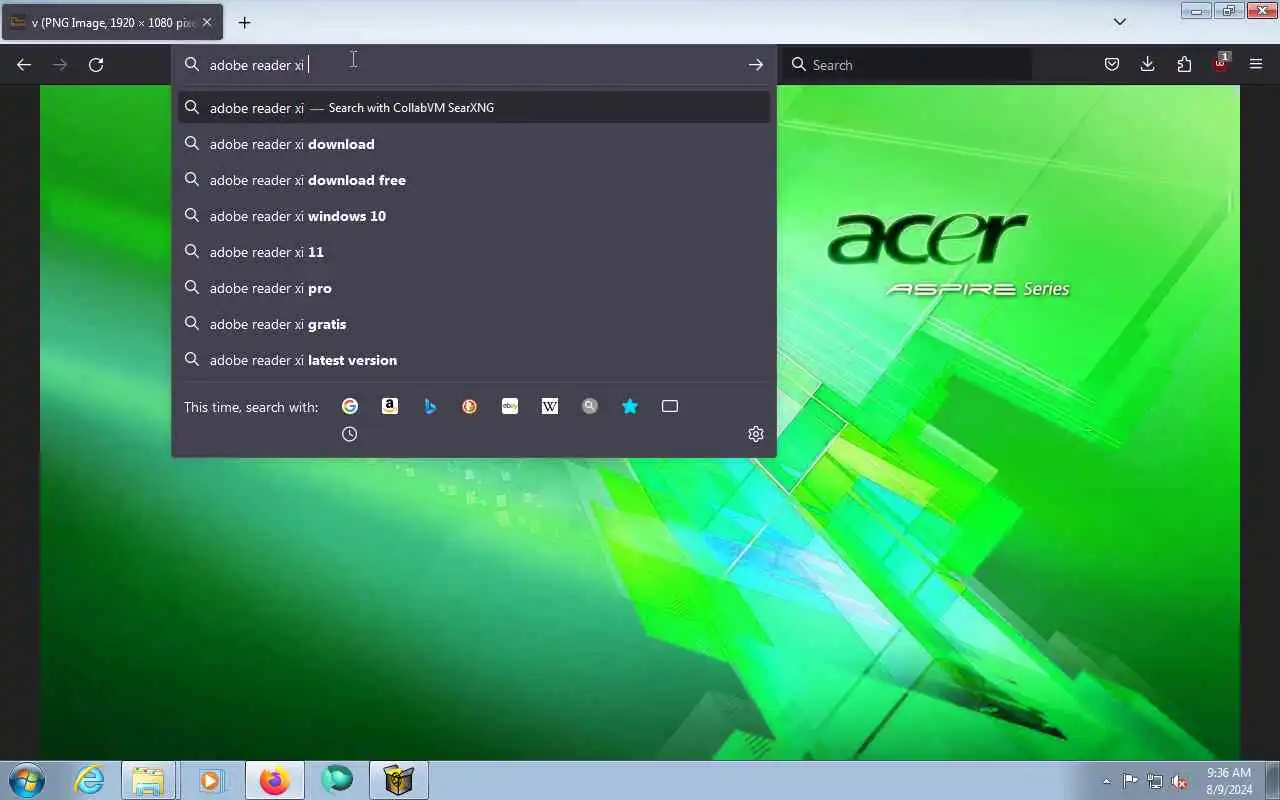Go back to the previous page

coord(24,65)
